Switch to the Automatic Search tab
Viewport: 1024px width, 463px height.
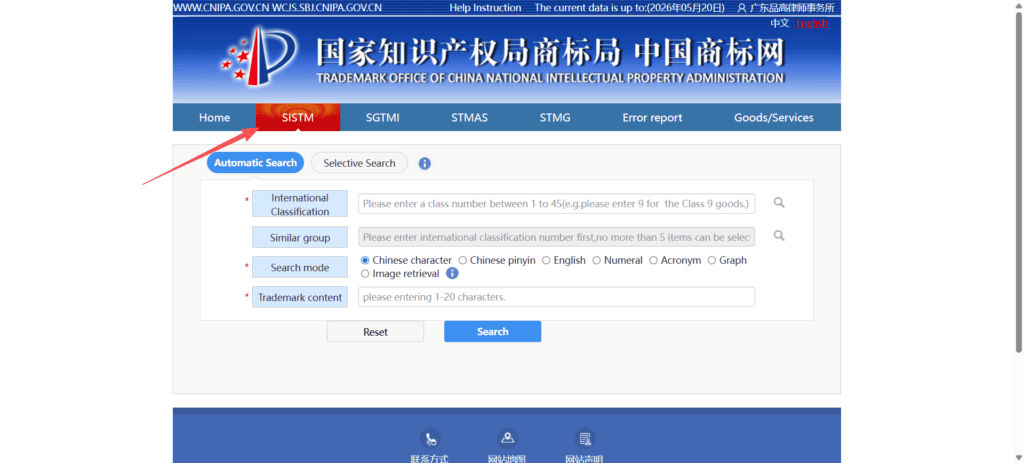click(x=255, y=163)
